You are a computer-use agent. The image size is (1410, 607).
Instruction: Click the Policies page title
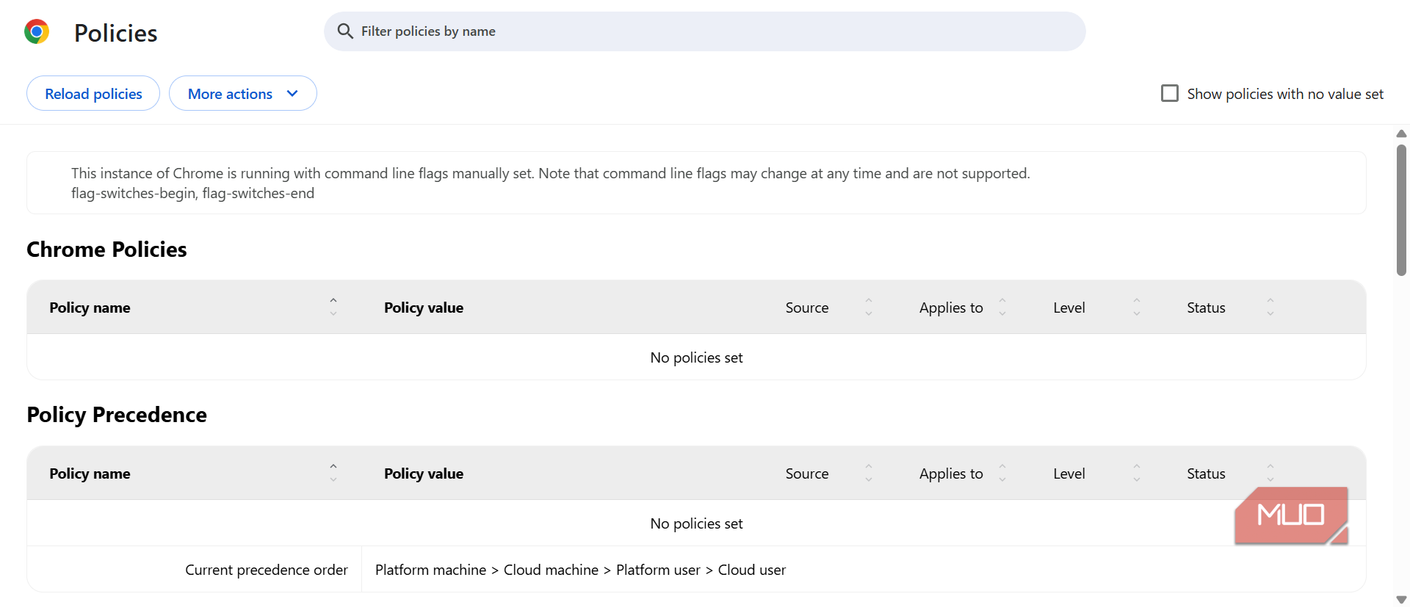116,33
